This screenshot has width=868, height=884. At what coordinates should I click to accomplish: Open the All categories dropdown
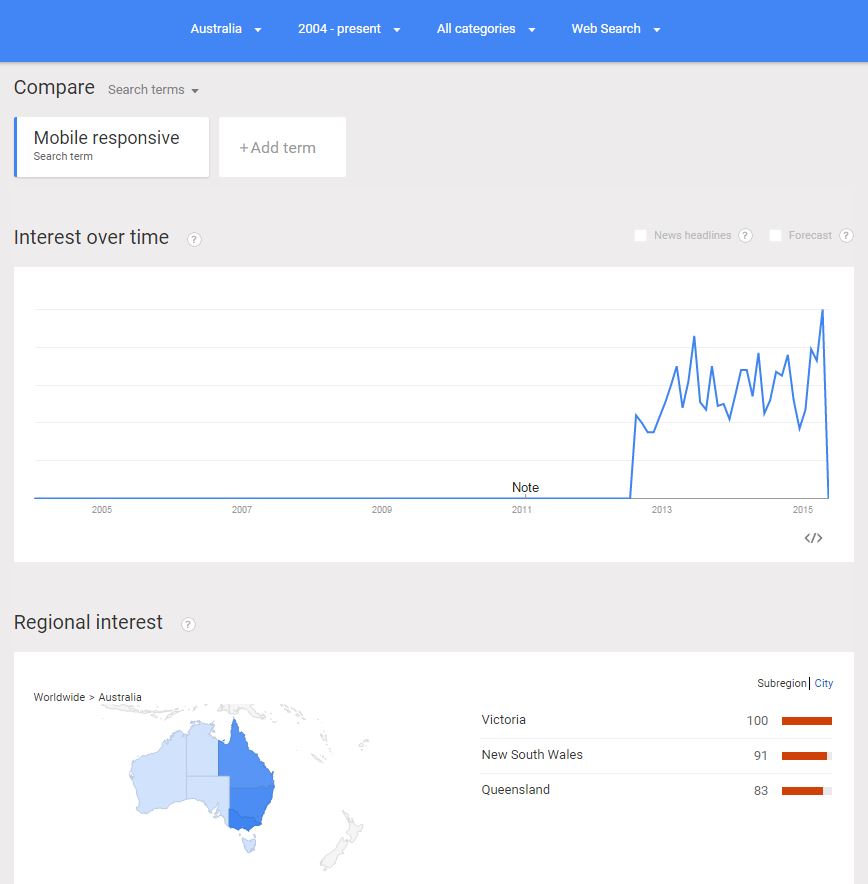[486, 29]
